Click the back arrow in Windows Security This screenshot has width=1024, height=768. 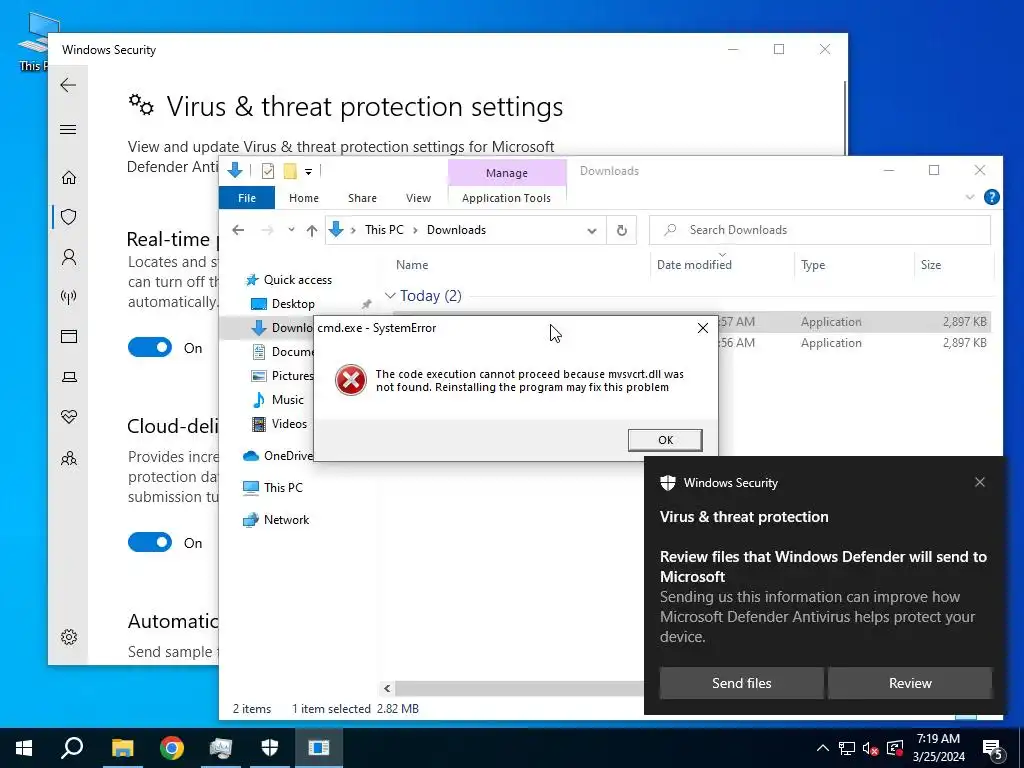pos(68,85)
